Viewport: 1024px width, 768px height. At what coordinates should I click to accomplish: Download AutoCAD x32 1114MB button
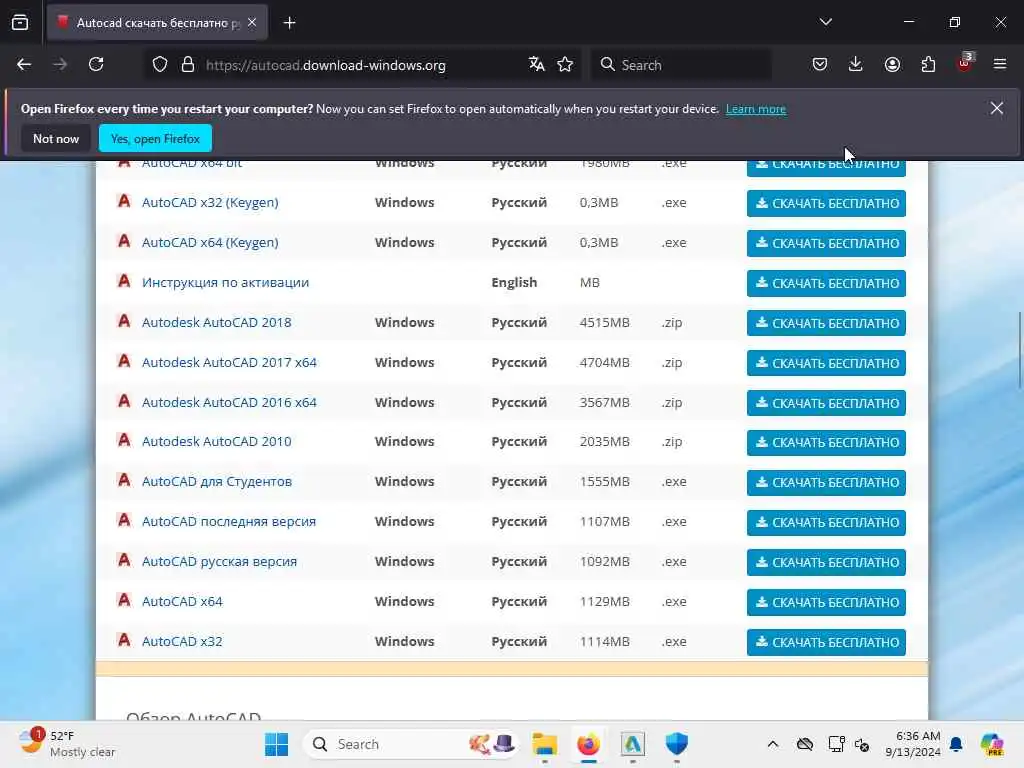(826, 642)
